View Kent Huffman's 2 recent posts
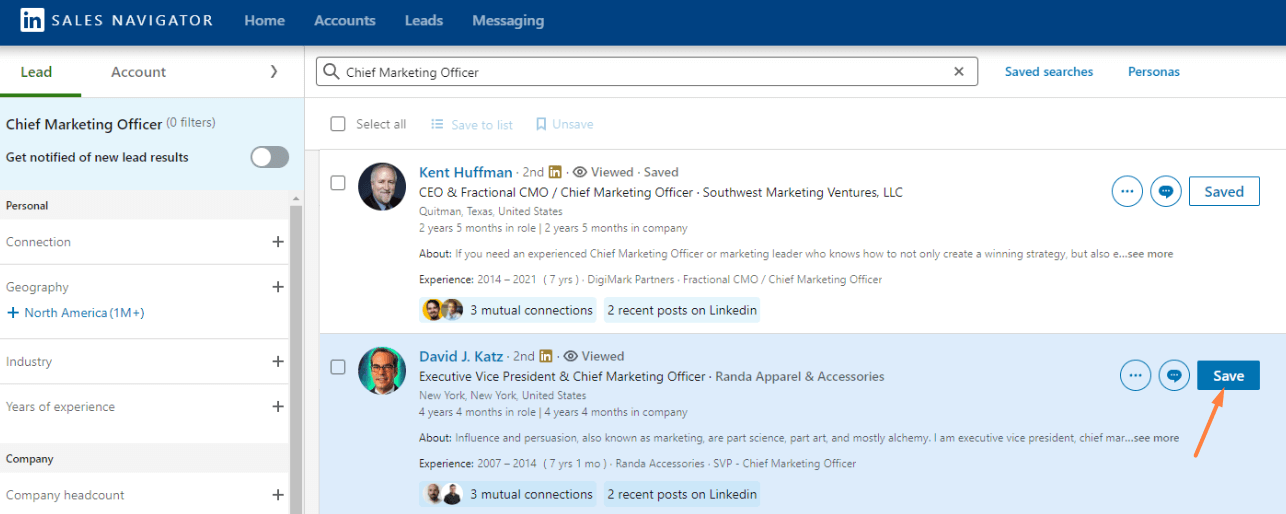The width and height of the screenshot is (1286, 514). 682,310
